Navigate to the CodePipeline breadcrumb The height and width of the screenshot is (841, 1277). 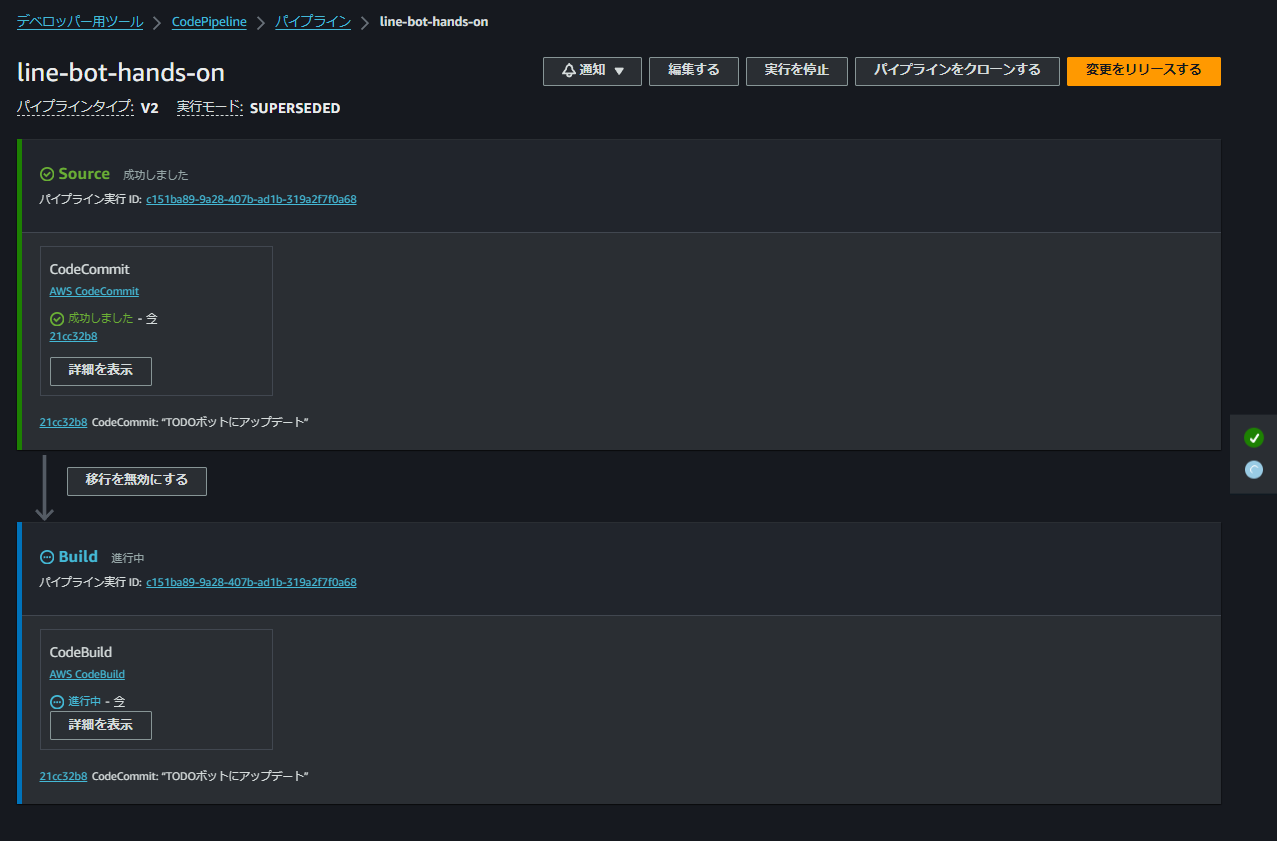[x=209, y=21]
